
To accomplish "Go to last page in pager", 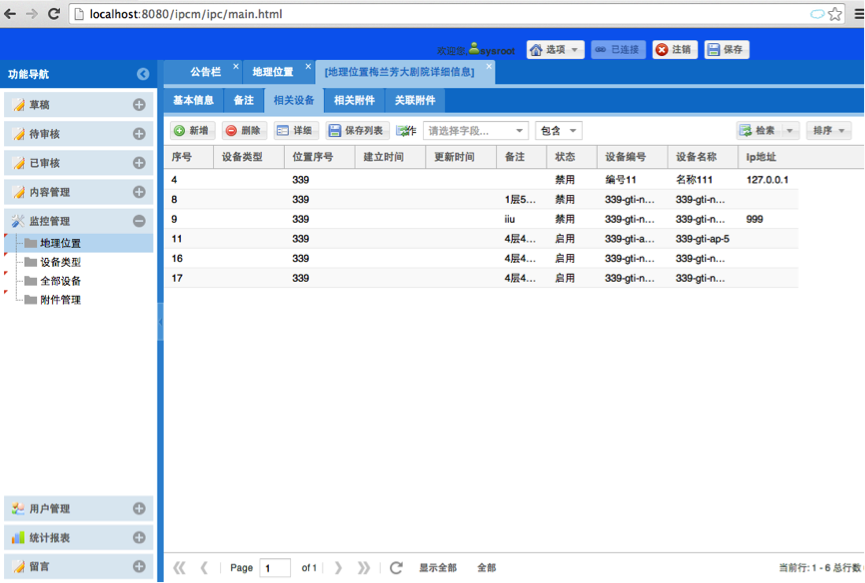I will click(364, 568).
